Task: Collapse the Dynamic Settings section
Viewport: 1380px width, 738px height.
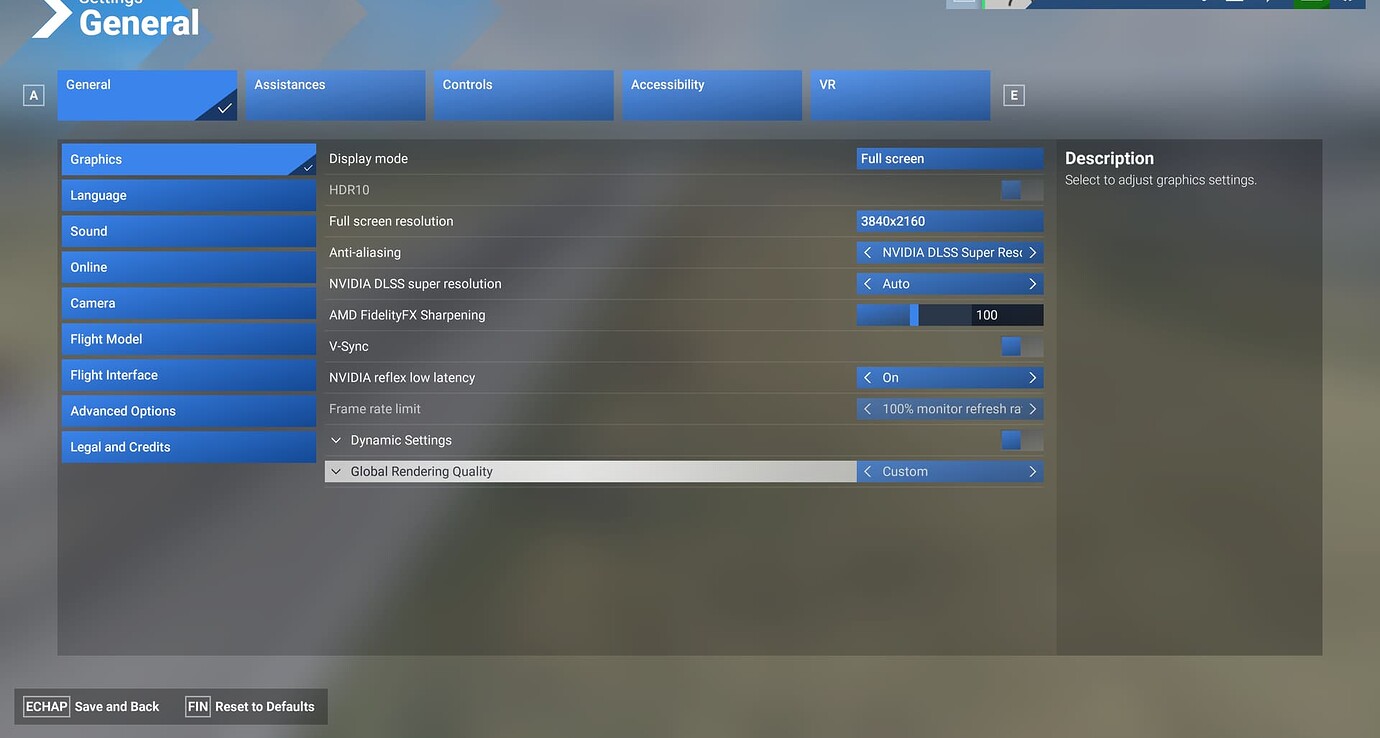Action: click(x=336, y=440)
